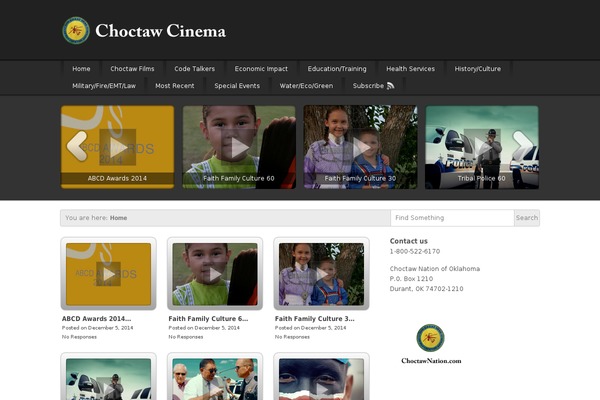Screen dimensions: 600x400
Task: Open the face close-up video thumbnail
Action: 321,379
